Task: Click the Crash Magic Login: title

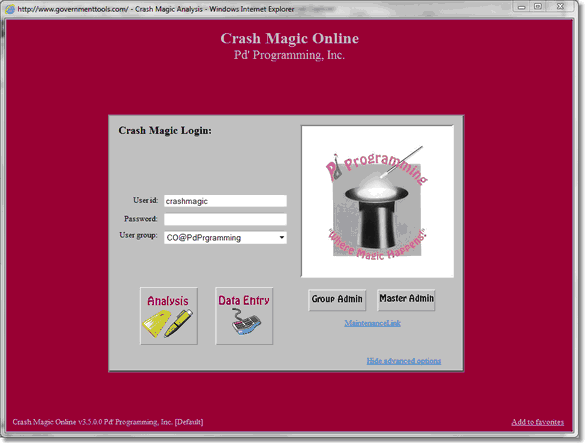Action: (x=165, y=131)
